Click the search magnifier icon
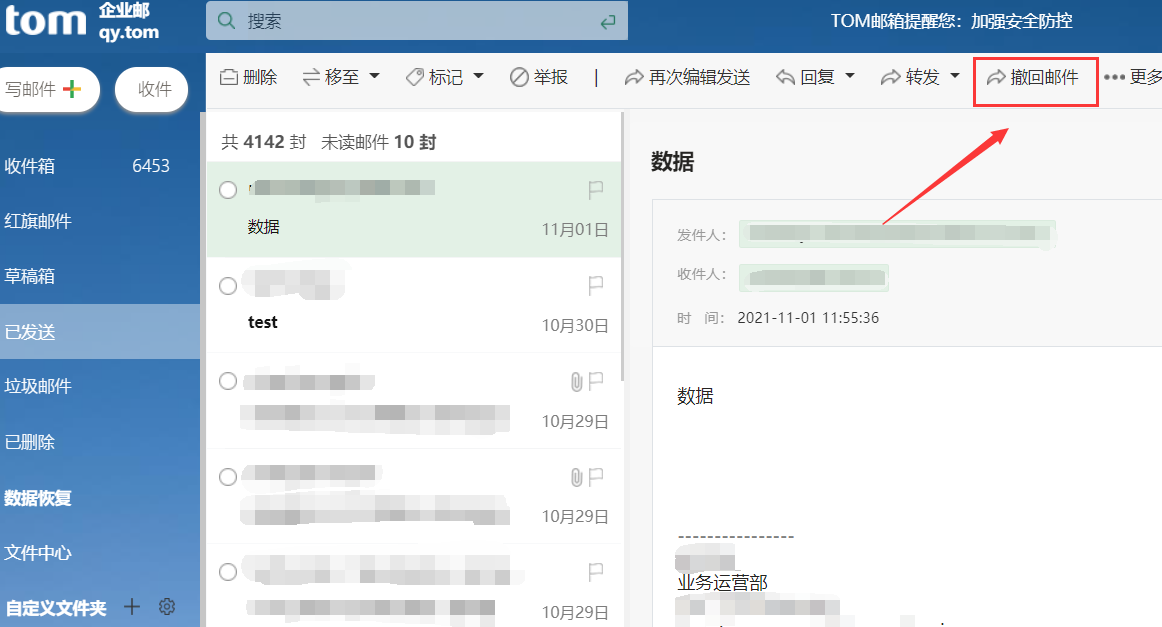This screenshot has width=1162, height=627. pyautogui.click(x=227, y=21)
